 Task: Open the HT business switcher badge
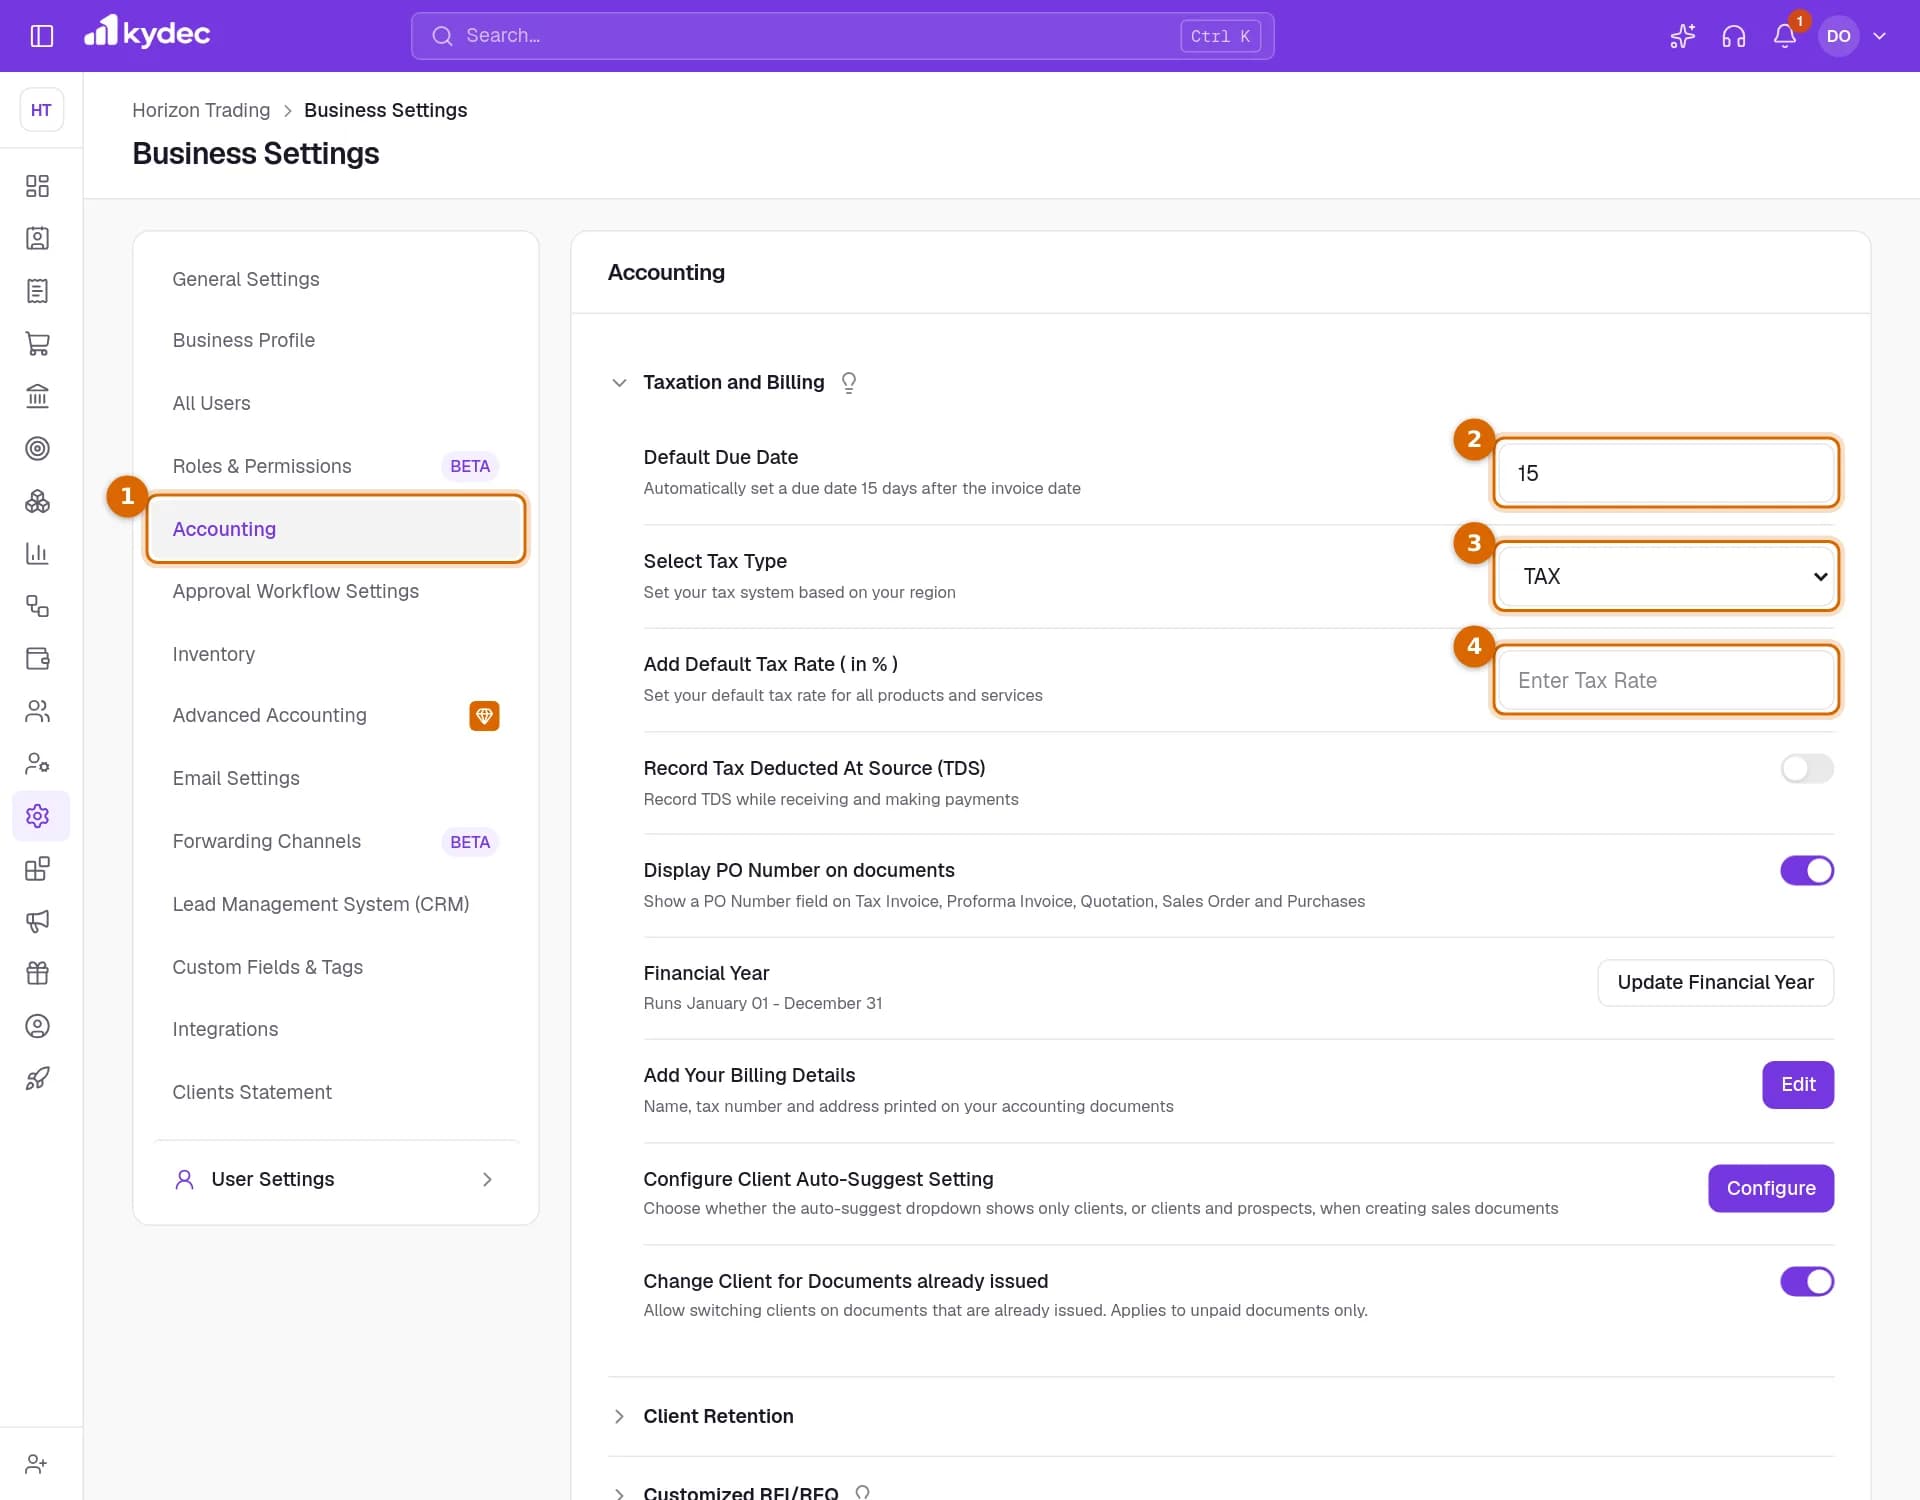tap(41, 110)
